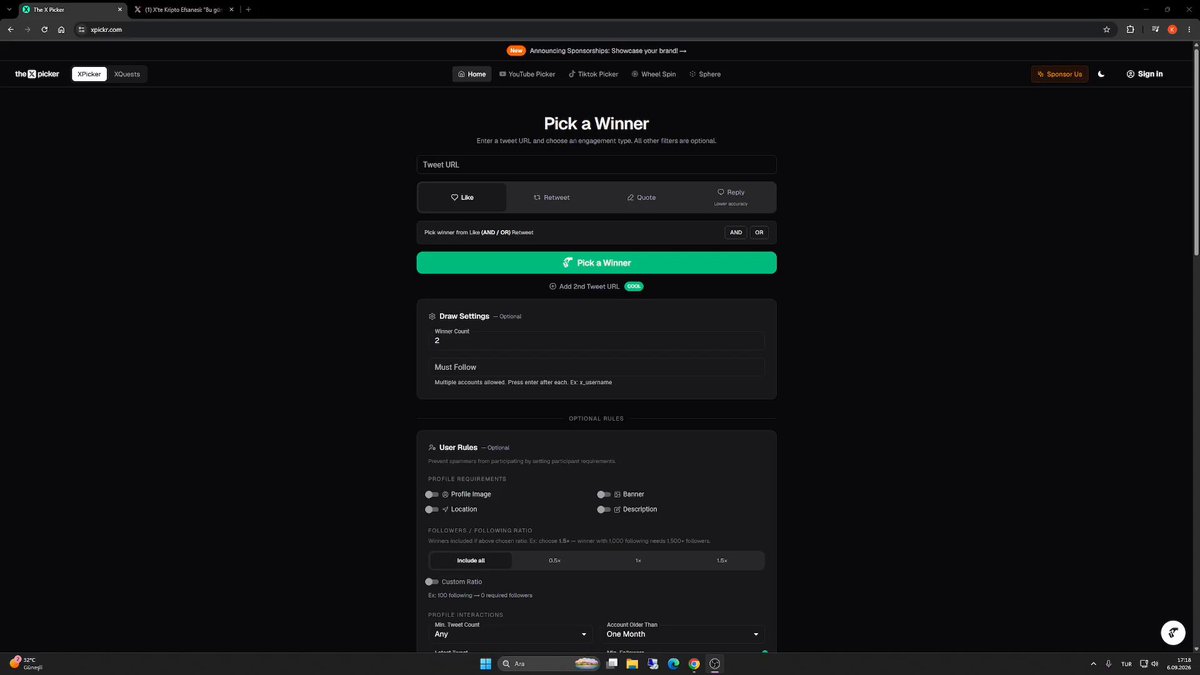Viewport: 1200px width, 675px height.
Task: Turn on the Description requirement
Action: (604, 509)
